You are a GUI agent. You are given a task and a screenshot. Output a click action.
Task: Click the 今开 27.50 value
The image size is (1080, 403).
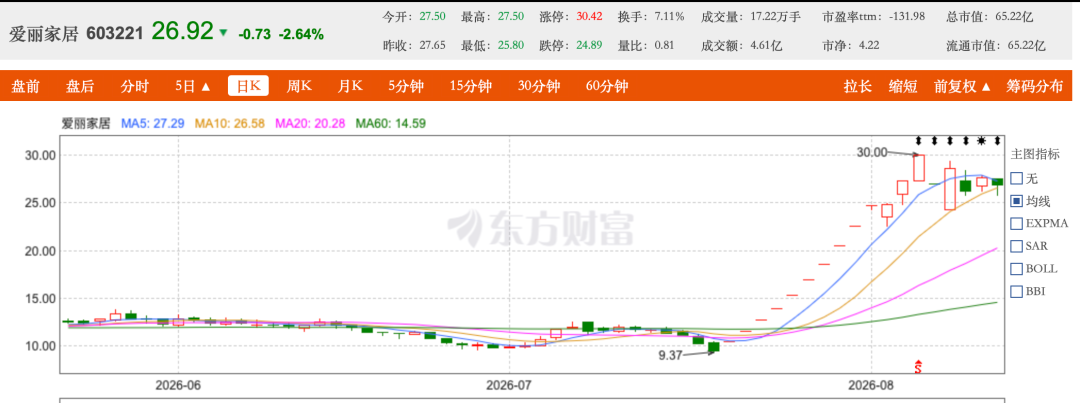[433, 17]
